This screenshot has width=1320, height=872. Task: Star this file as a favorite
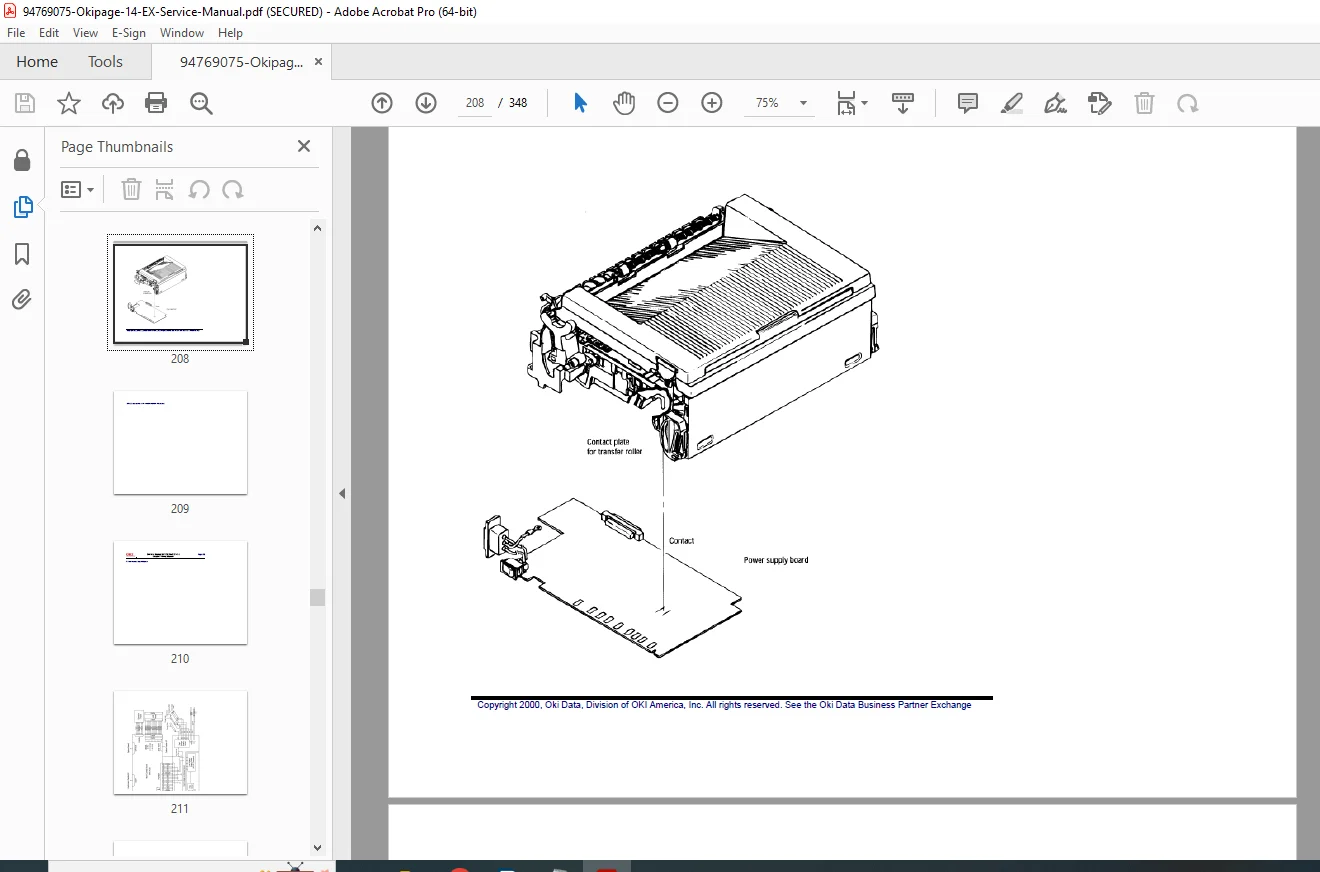(x=69, y=103)
